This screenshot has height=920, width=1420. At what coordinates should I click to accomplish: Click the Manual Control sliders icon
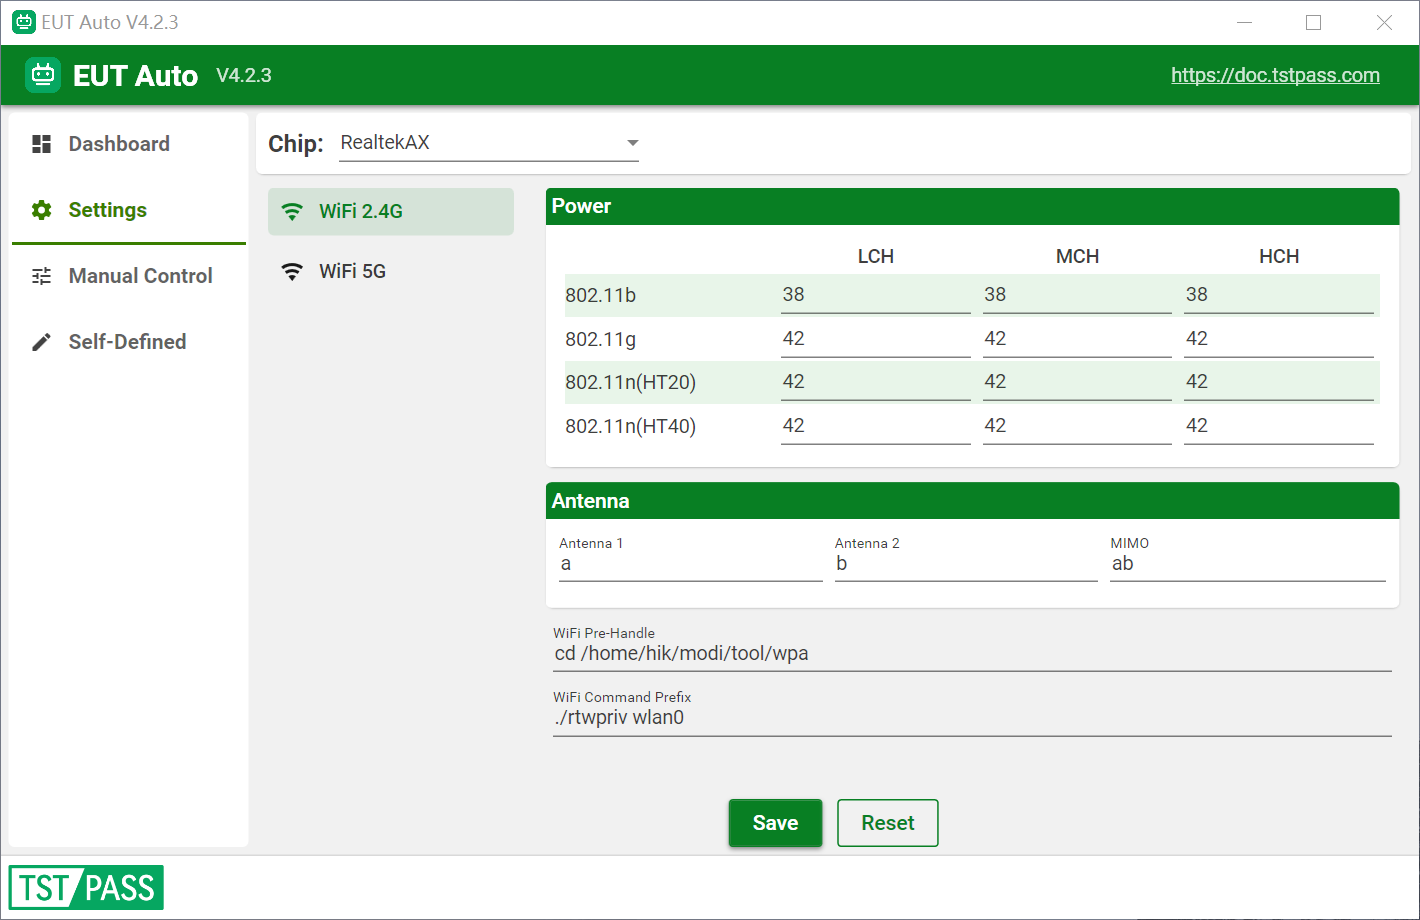pyautogui.click(x=41, y=276)
